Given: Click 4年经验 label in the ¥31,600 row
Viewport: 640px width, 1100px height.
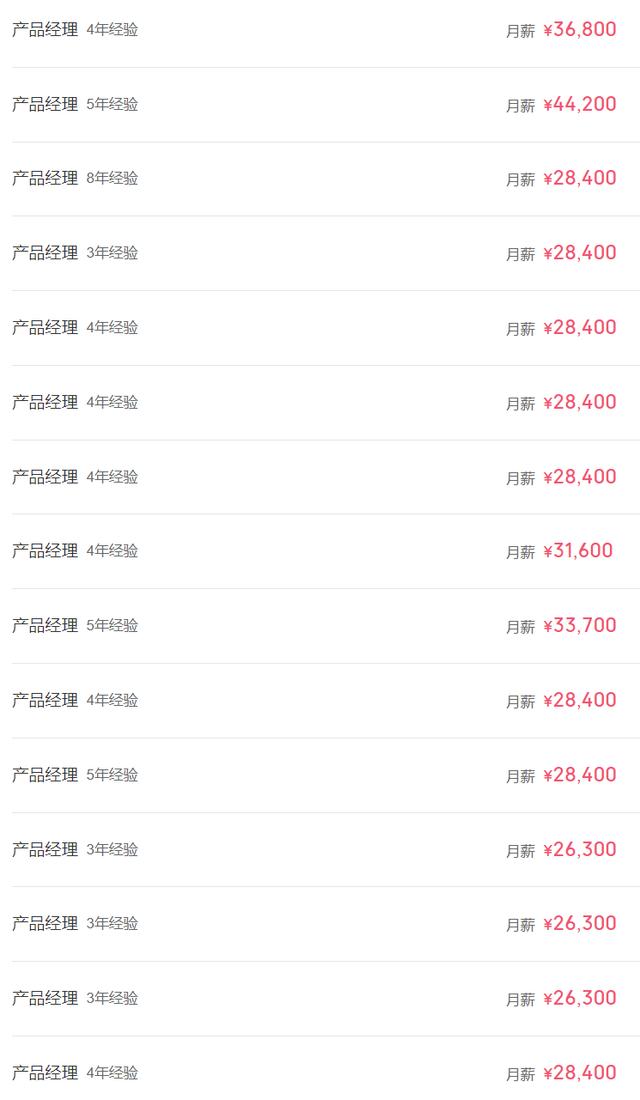Looking at the screenshot, I should 112,551.
